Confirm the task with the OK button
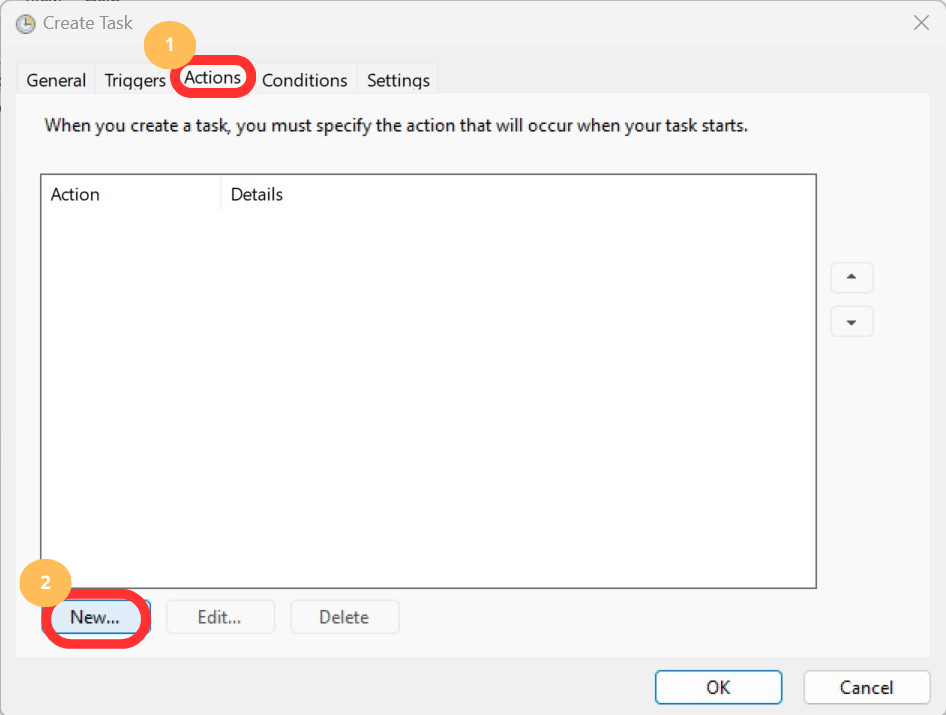Screen dimensions: 946x715 (x=718, y=687)
